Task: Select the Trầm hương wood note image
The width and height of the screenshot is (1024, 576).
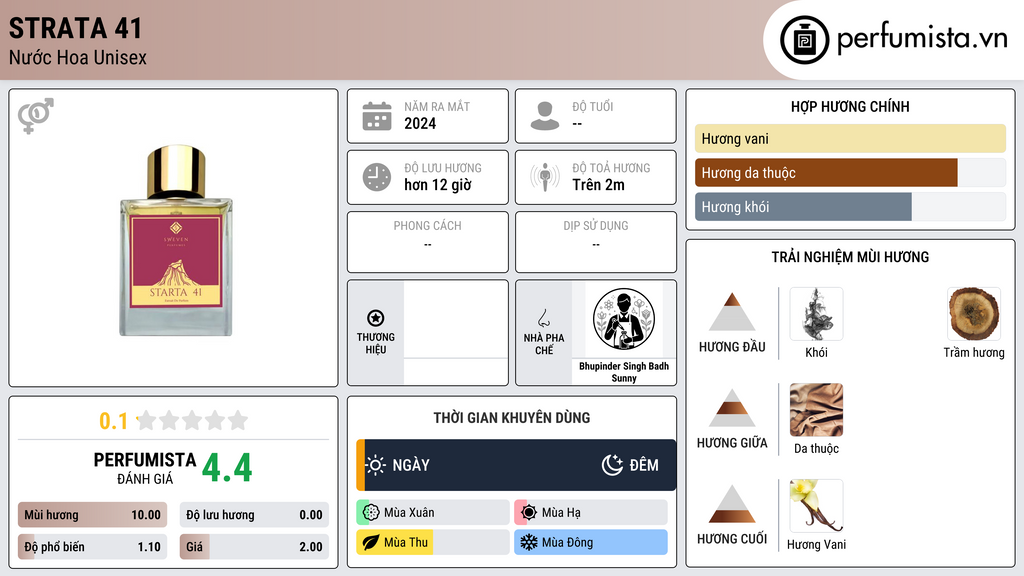Action: [x=974, y=313]
